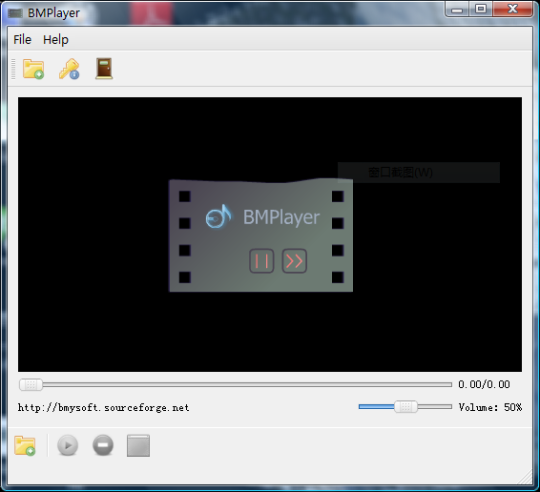Click the exit door icon
540x492 pixels.
104,69
